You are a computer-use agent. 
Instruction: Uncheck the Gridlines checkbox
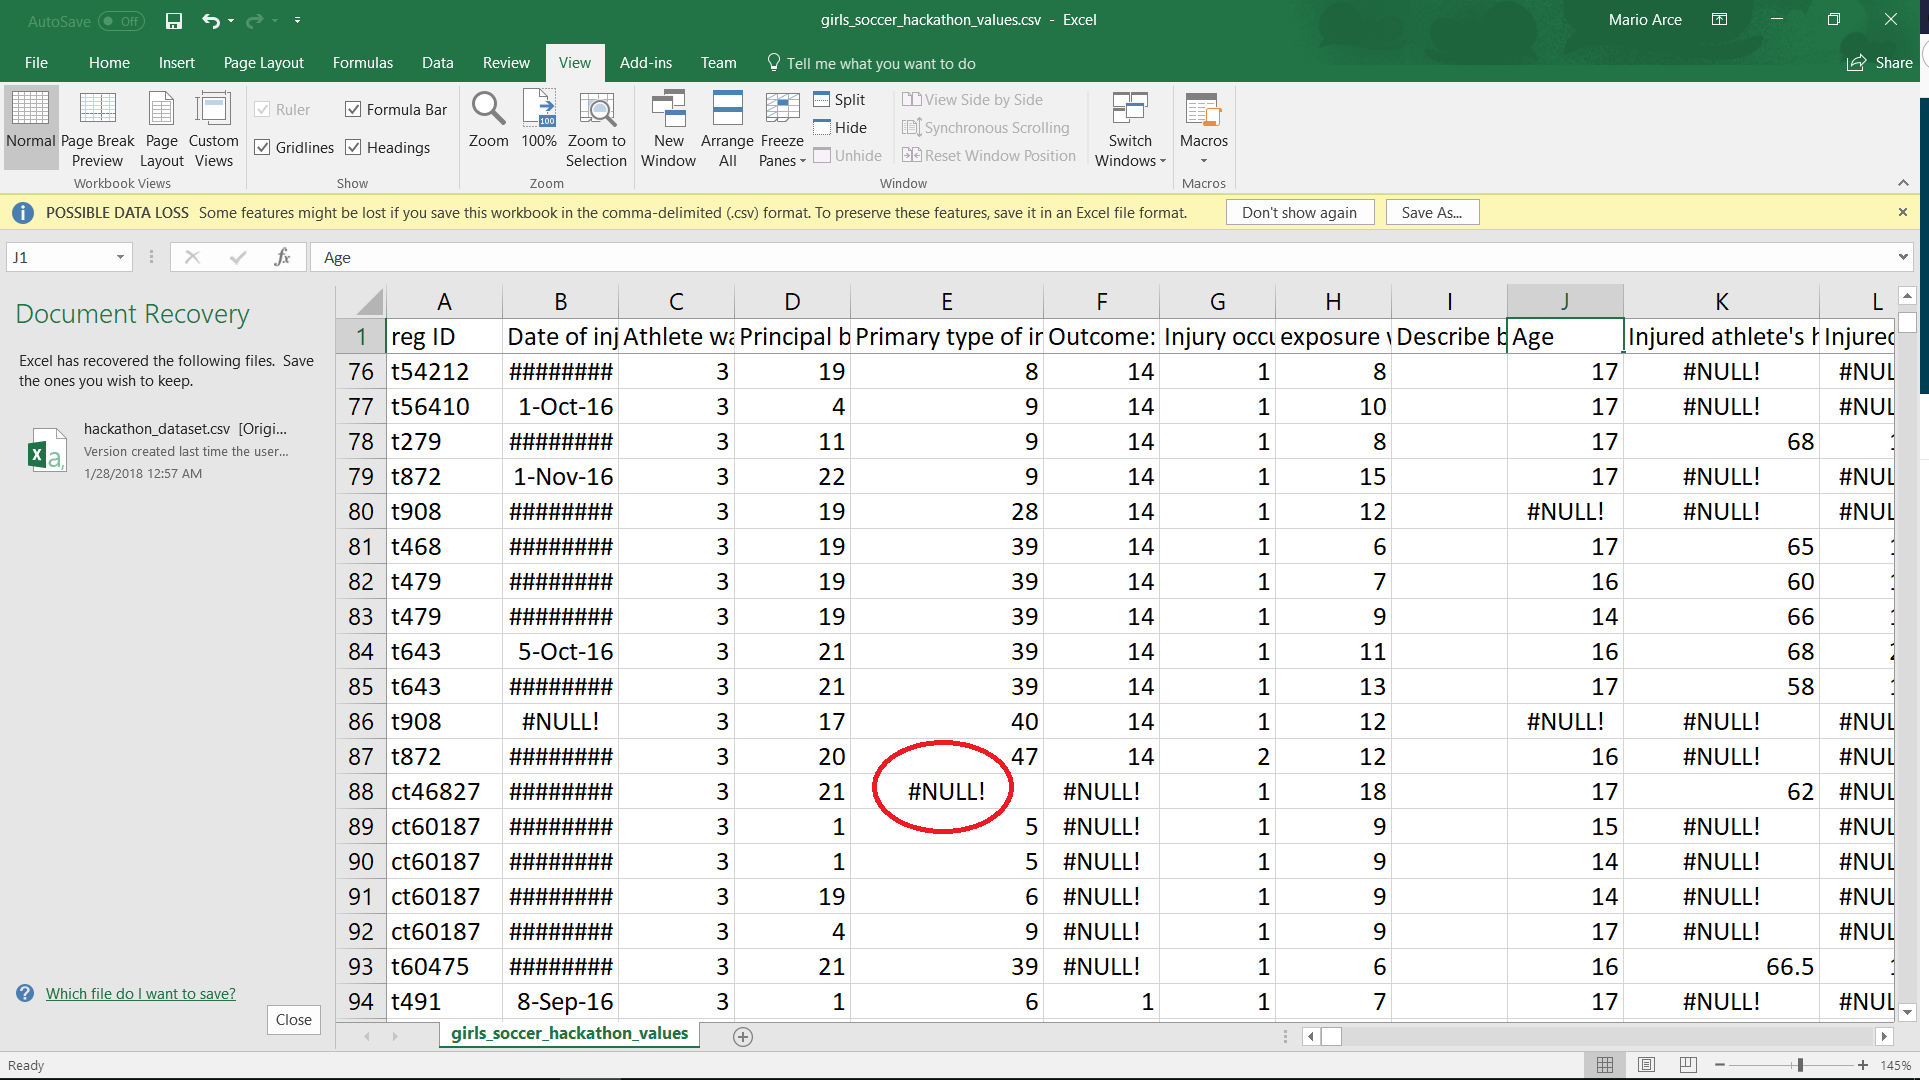[263, 147]
